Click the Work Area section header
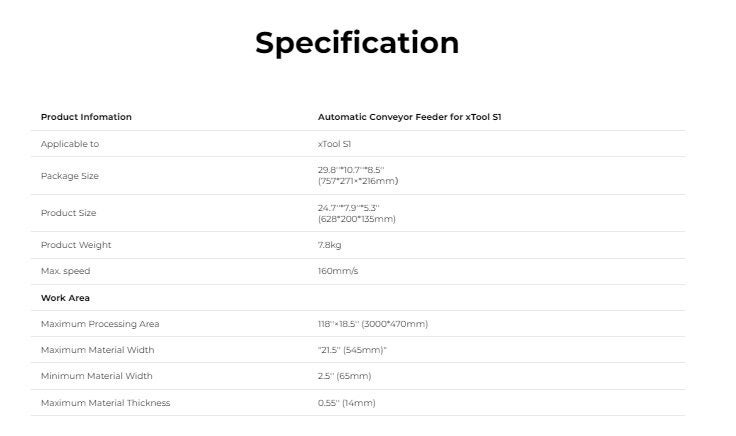 [65, 298]
